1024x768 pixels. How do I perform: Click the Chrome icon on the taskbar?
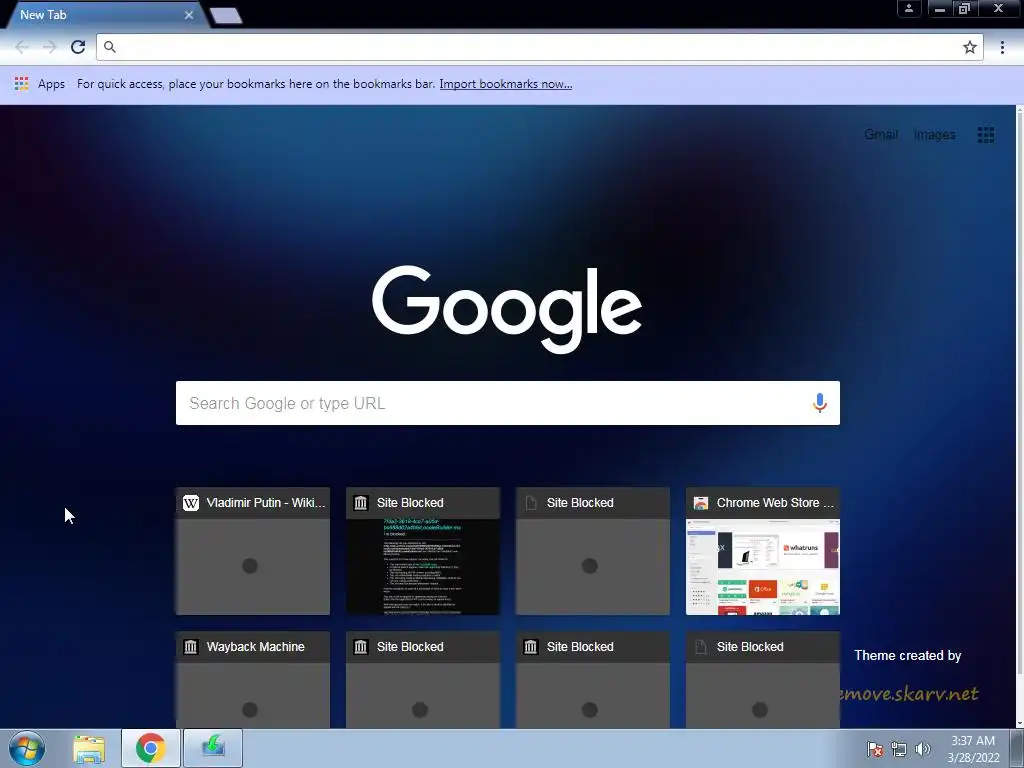click(x=150, y=748)
